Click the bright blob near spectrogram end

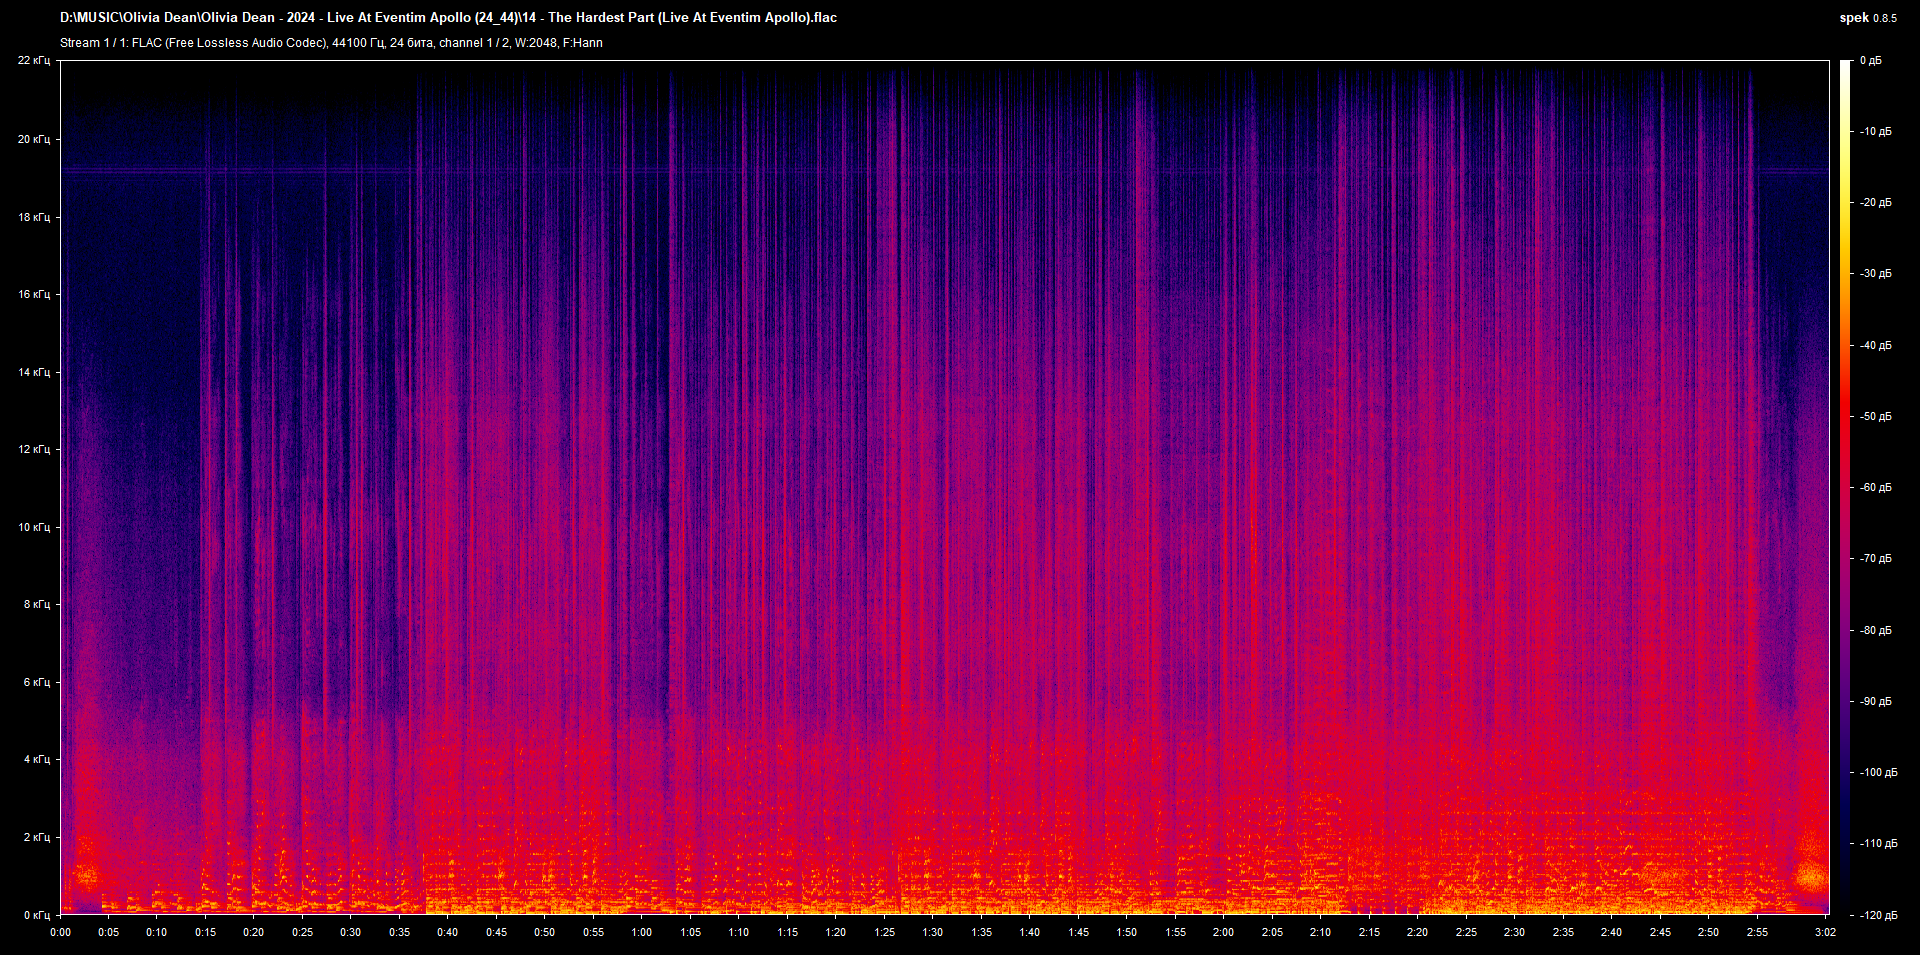coord(1811,876)
